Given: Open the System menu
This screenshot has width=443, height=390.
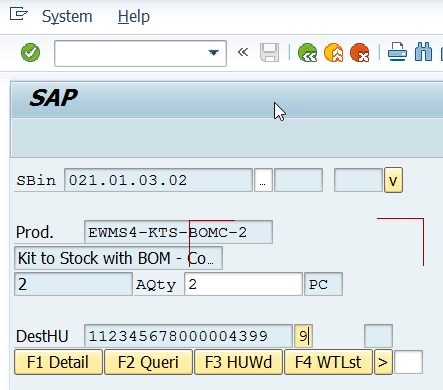Looking at the screenshot, I should point(67,16).
